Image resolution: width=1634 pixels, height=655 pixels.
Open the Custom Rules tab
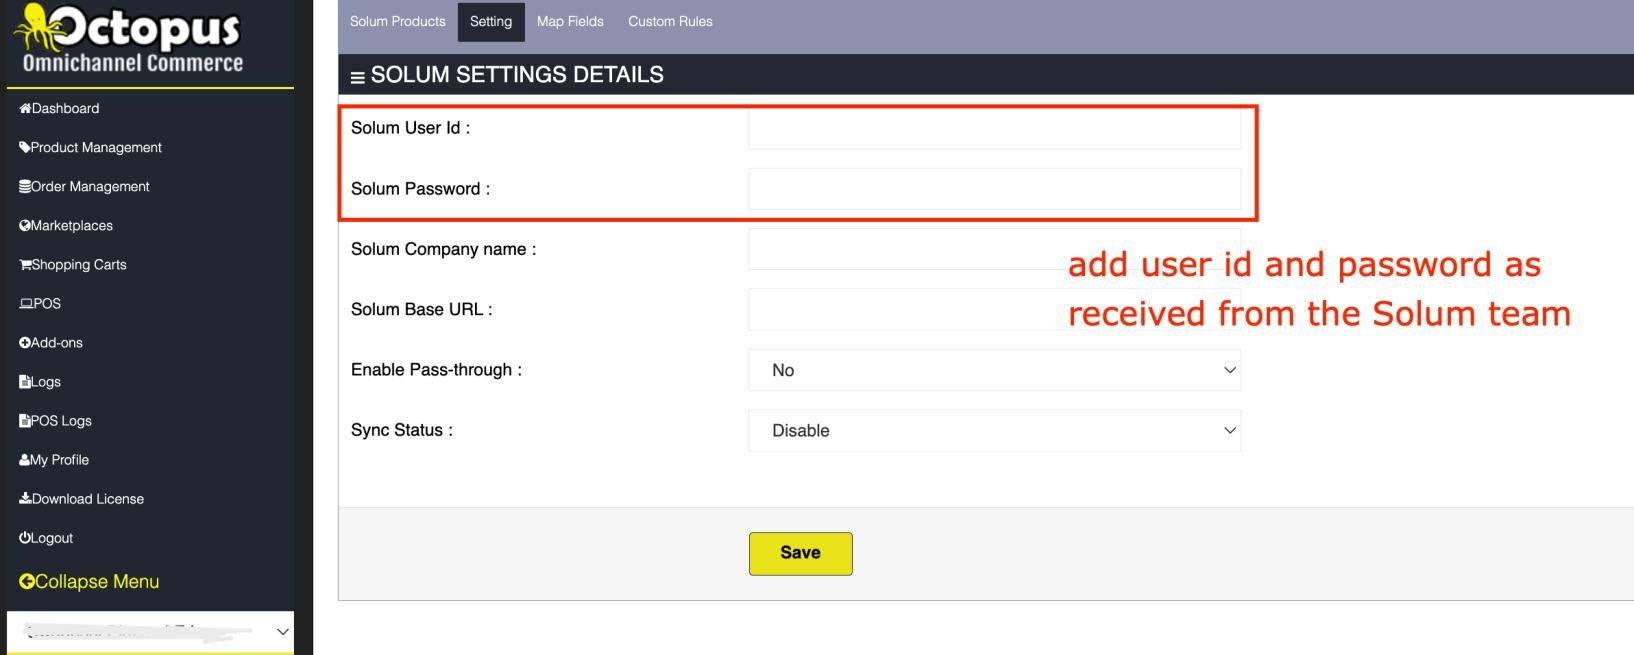(x=670, y=21)
